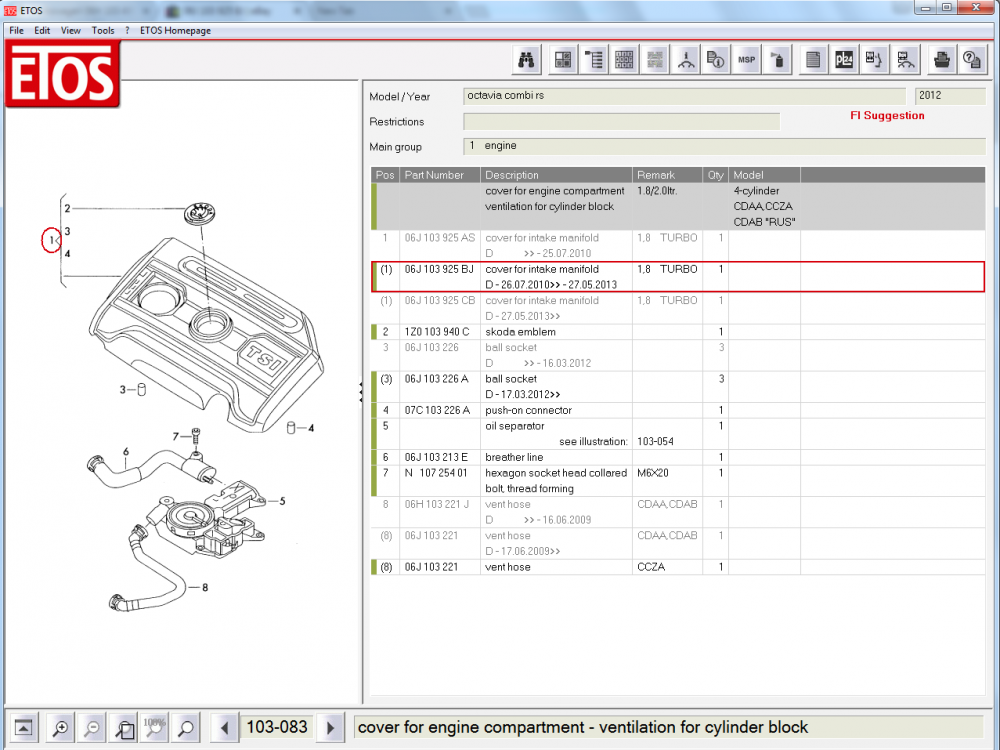Go to next illustration arrow
The height and width of the screenshot is (750, 1000).
[330, 727]
